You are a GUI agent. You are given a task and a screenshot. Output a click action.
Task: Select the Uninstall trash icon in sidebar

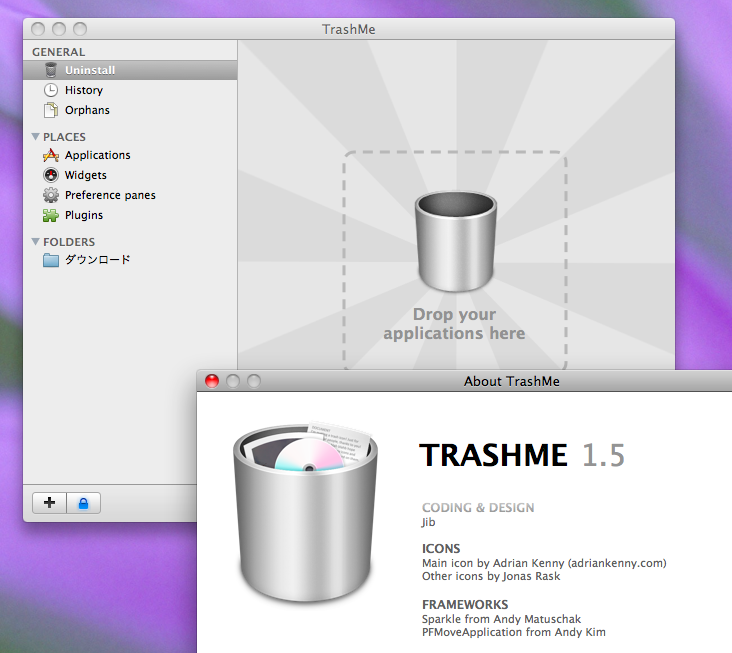tap(51, 70)
